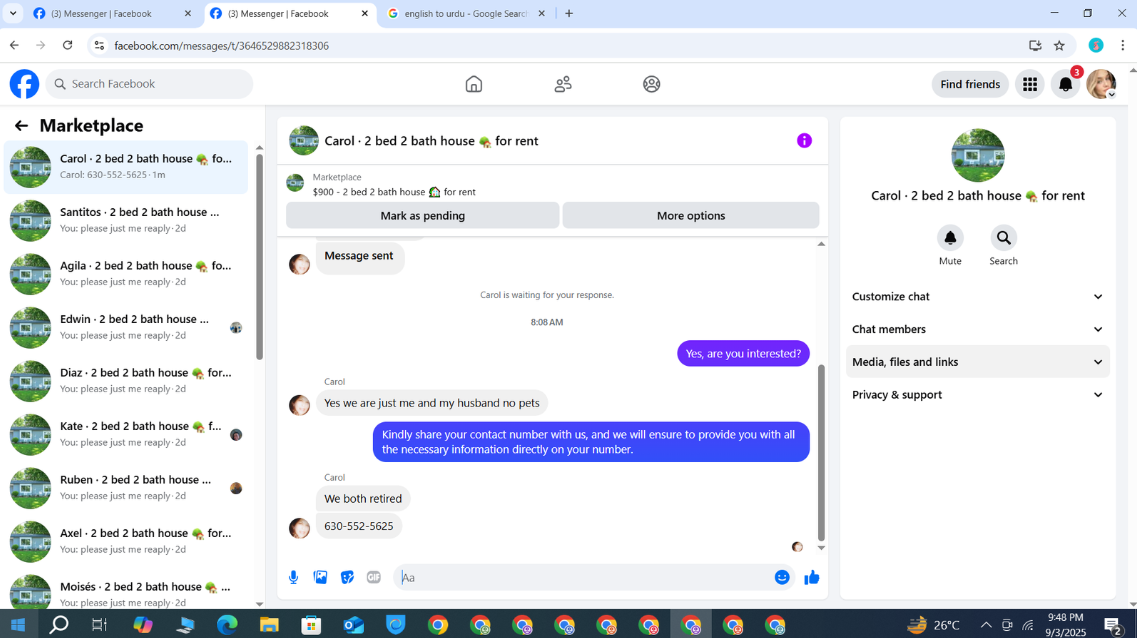Open the emoji picker icon
Screen dimensions: 1137x638
pyautogui.click(x=782, y=577)
